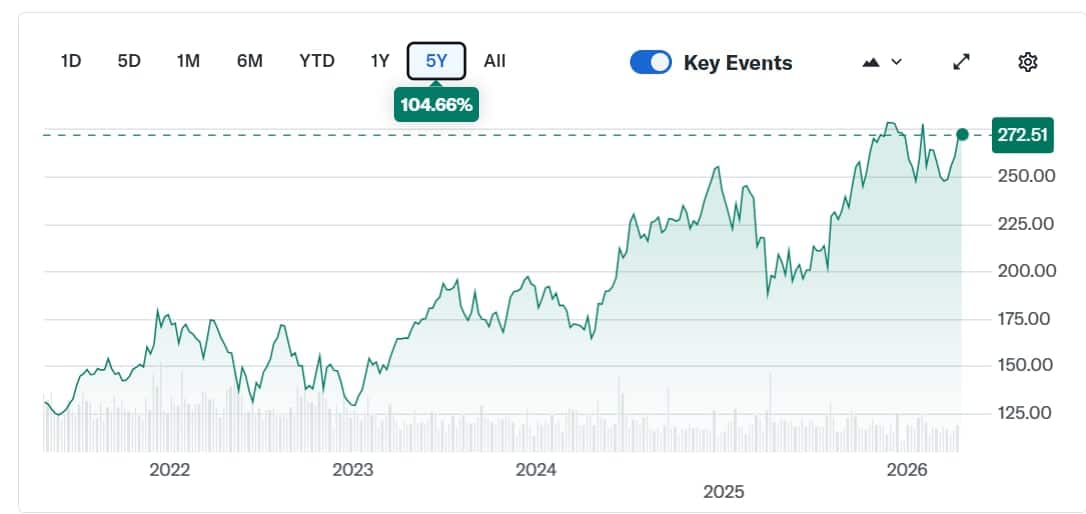Select the YTD range
Image resolution: width=1086 pixels, height=514 pixels.
point(317,61)
